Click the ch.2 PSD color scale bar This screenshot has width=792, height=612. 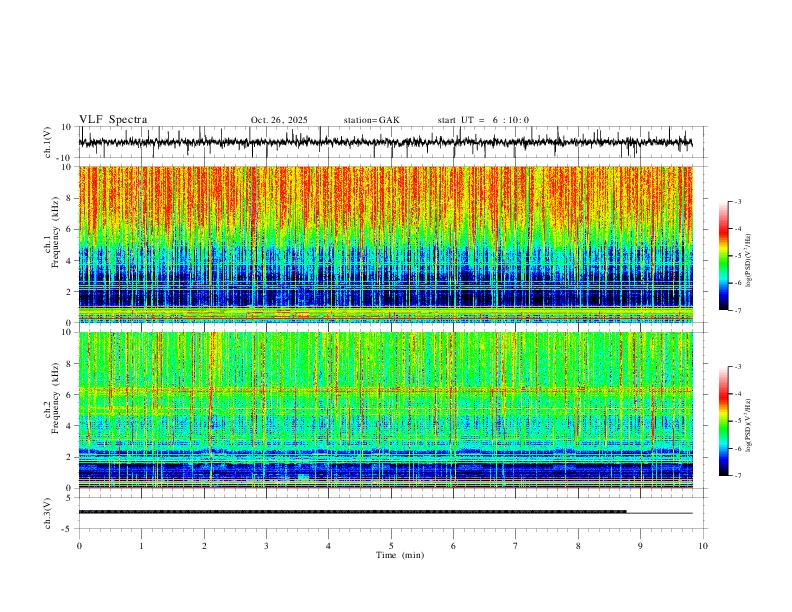point(724,421)
